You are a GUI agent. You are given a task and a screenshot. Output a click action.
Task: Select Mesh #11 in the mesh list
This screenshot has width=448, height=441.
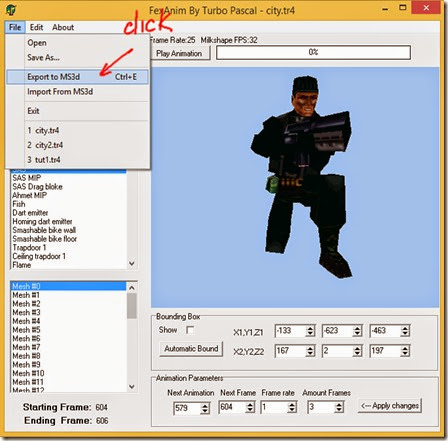(68, 382)
